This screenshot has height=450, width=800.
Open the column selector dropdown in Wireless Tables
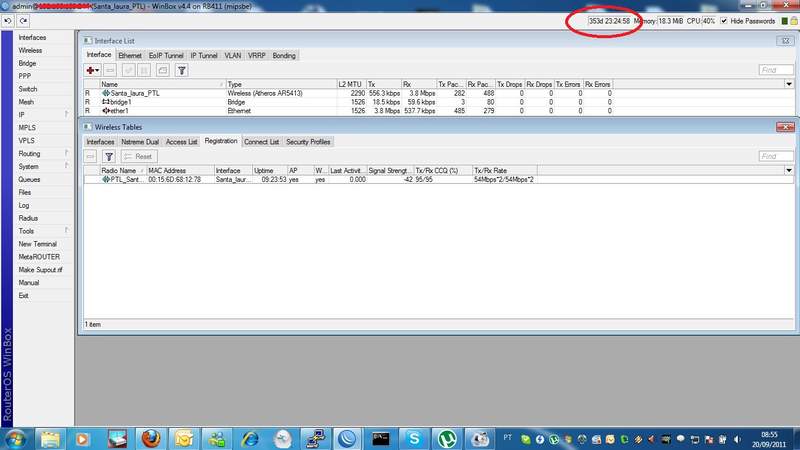(x=789, y=170)
